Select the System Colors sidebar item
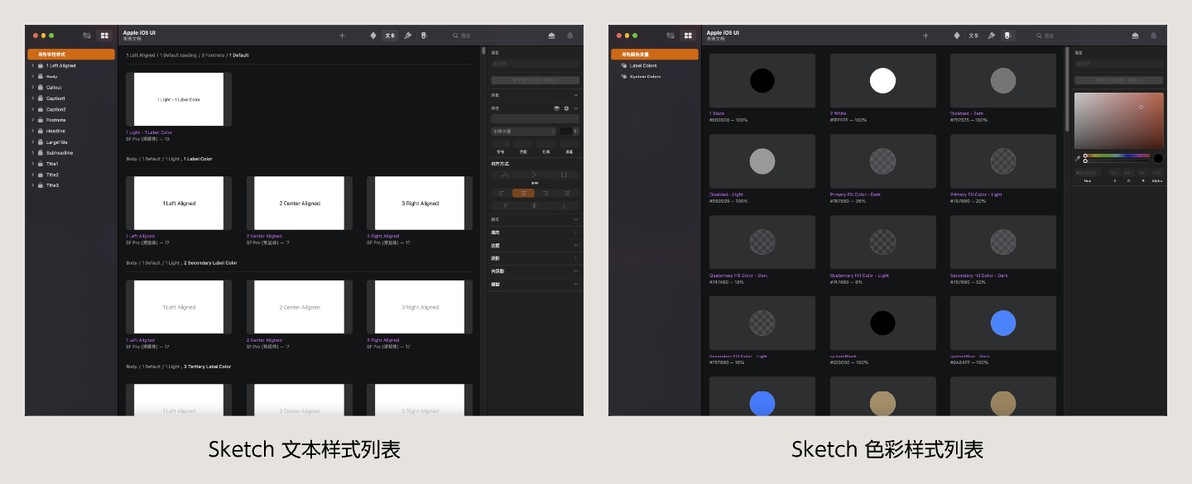 645,77
